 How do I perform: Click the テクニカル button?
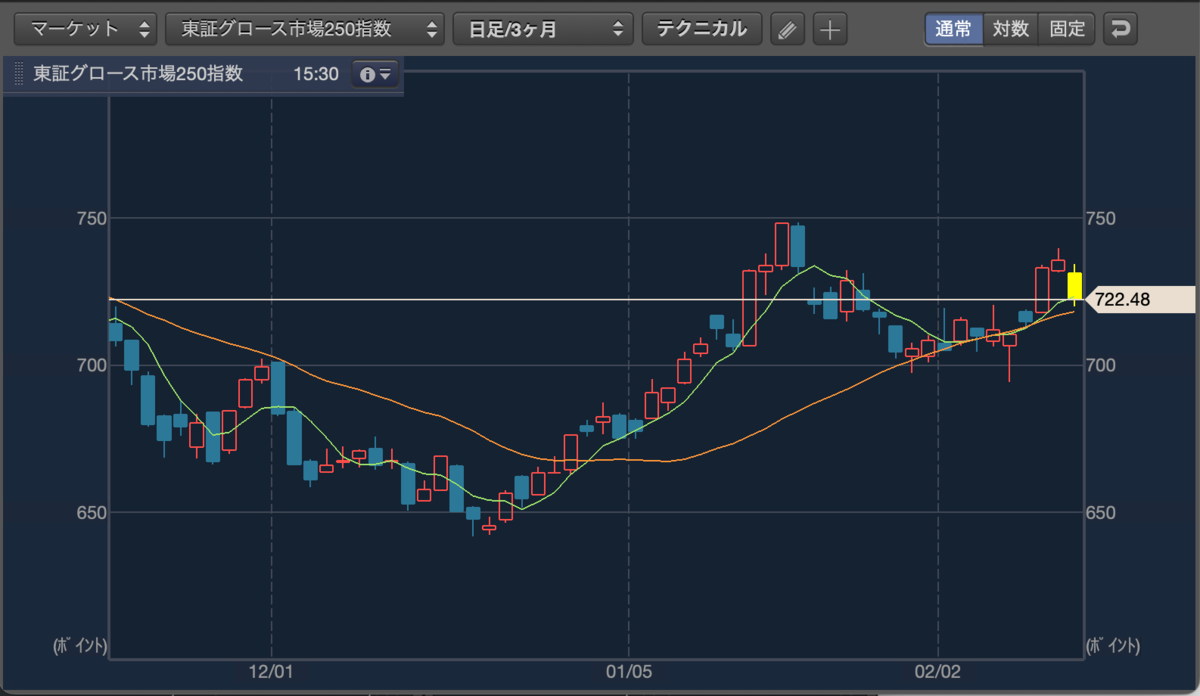tap(701, 29)
